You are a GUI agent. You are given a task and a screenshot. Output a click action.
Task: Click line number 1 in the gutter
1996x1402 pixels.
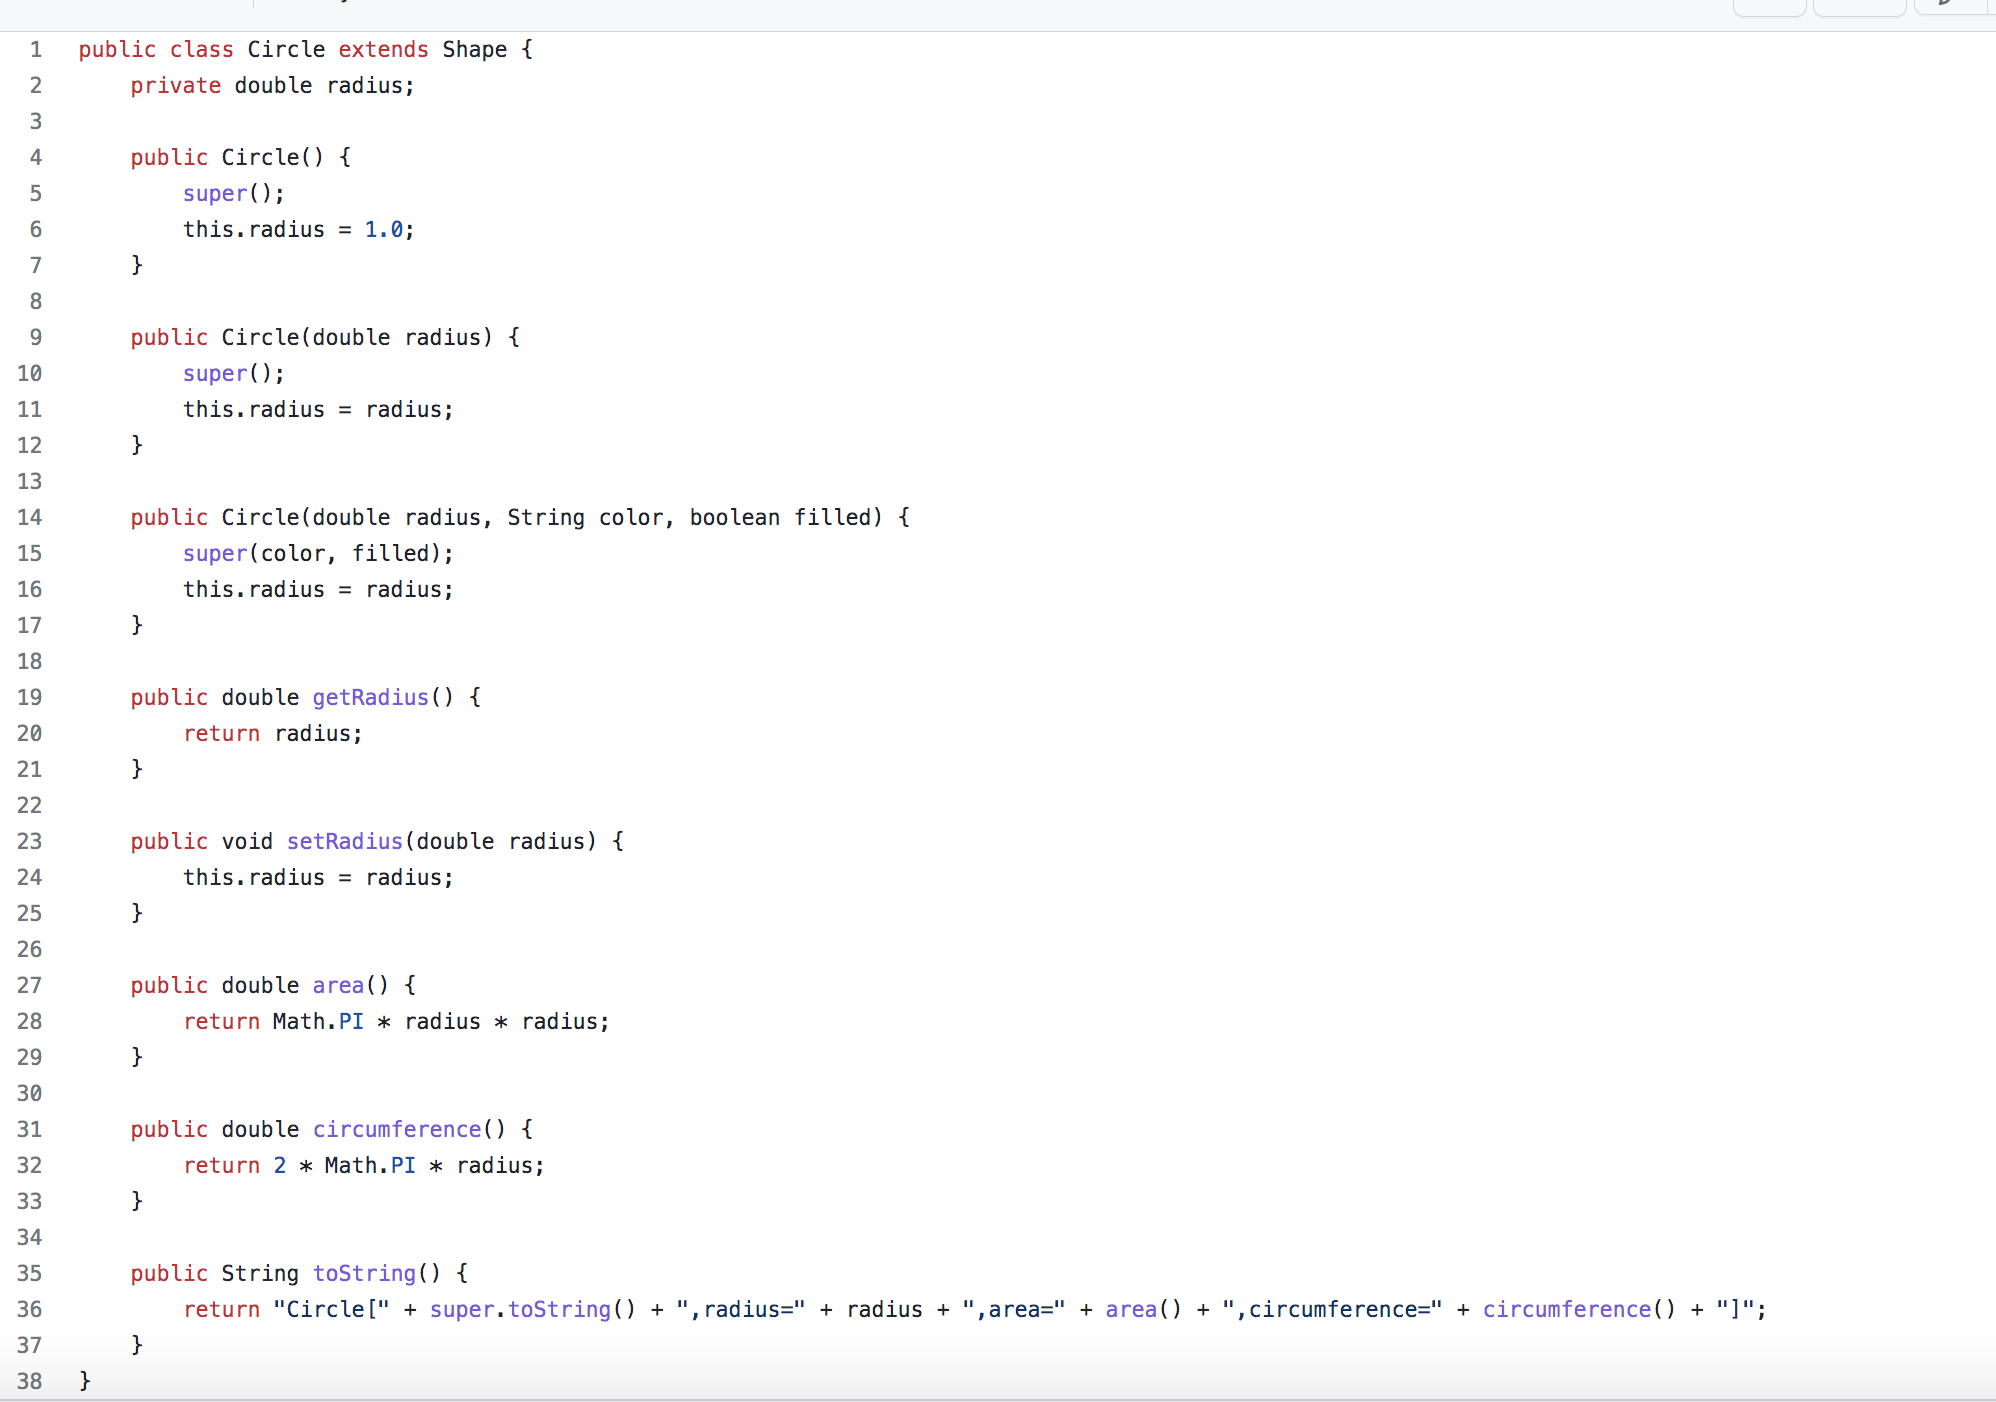[x=35, y=50]
